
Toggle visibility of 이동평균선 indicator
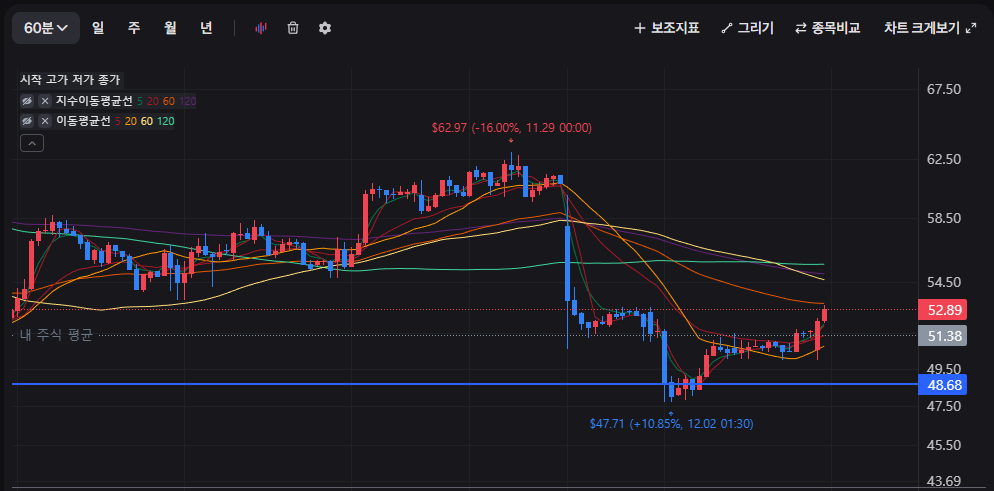pyautogui.click(x=27, y=120)
